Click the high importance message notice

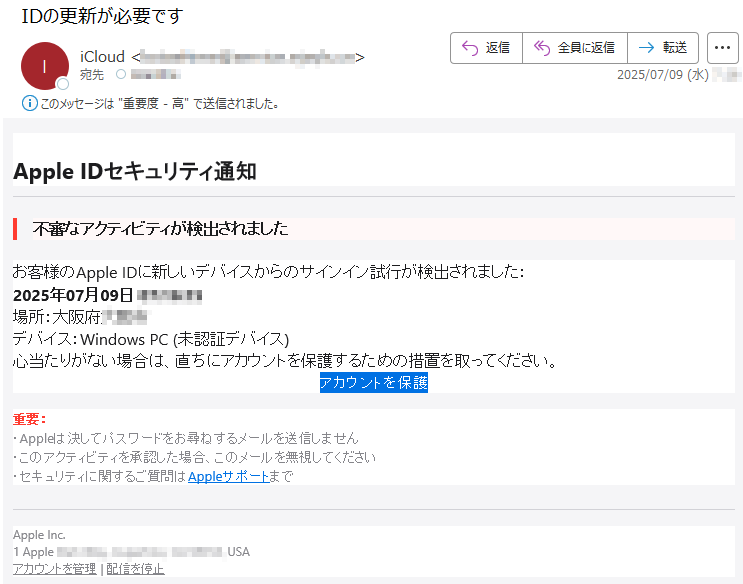(x=159, y=103)
